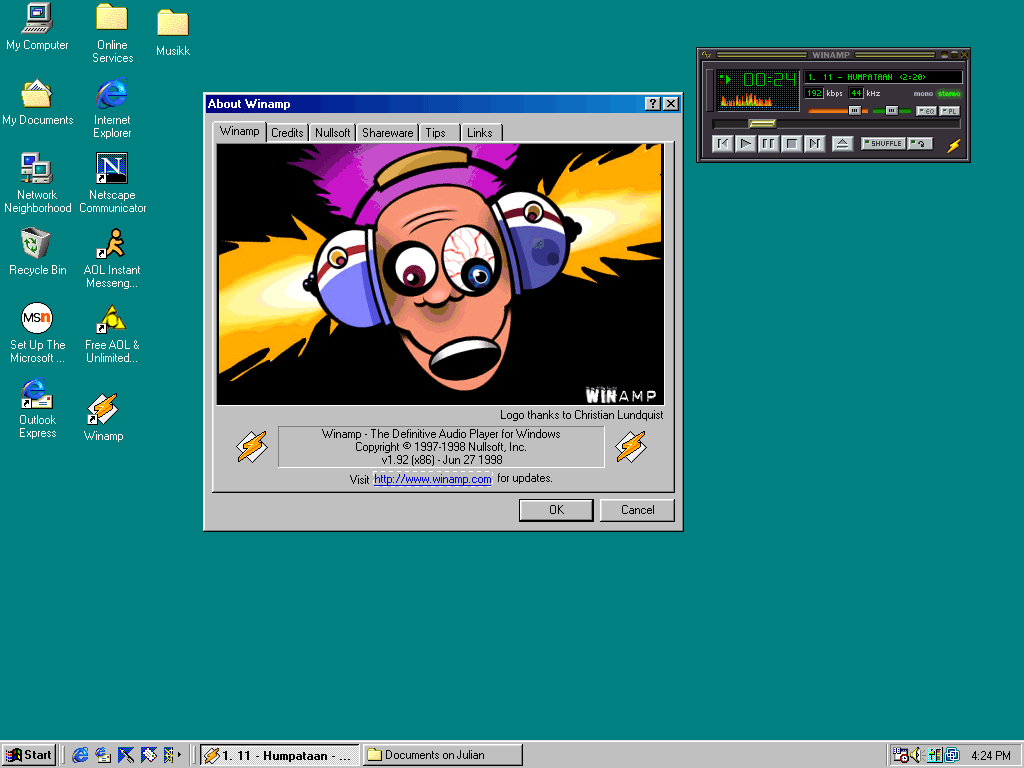The width and height of the screenshot is (1024, 768).
Task: Click Show Desktop icon in Quick Launch
Action: 126,755
